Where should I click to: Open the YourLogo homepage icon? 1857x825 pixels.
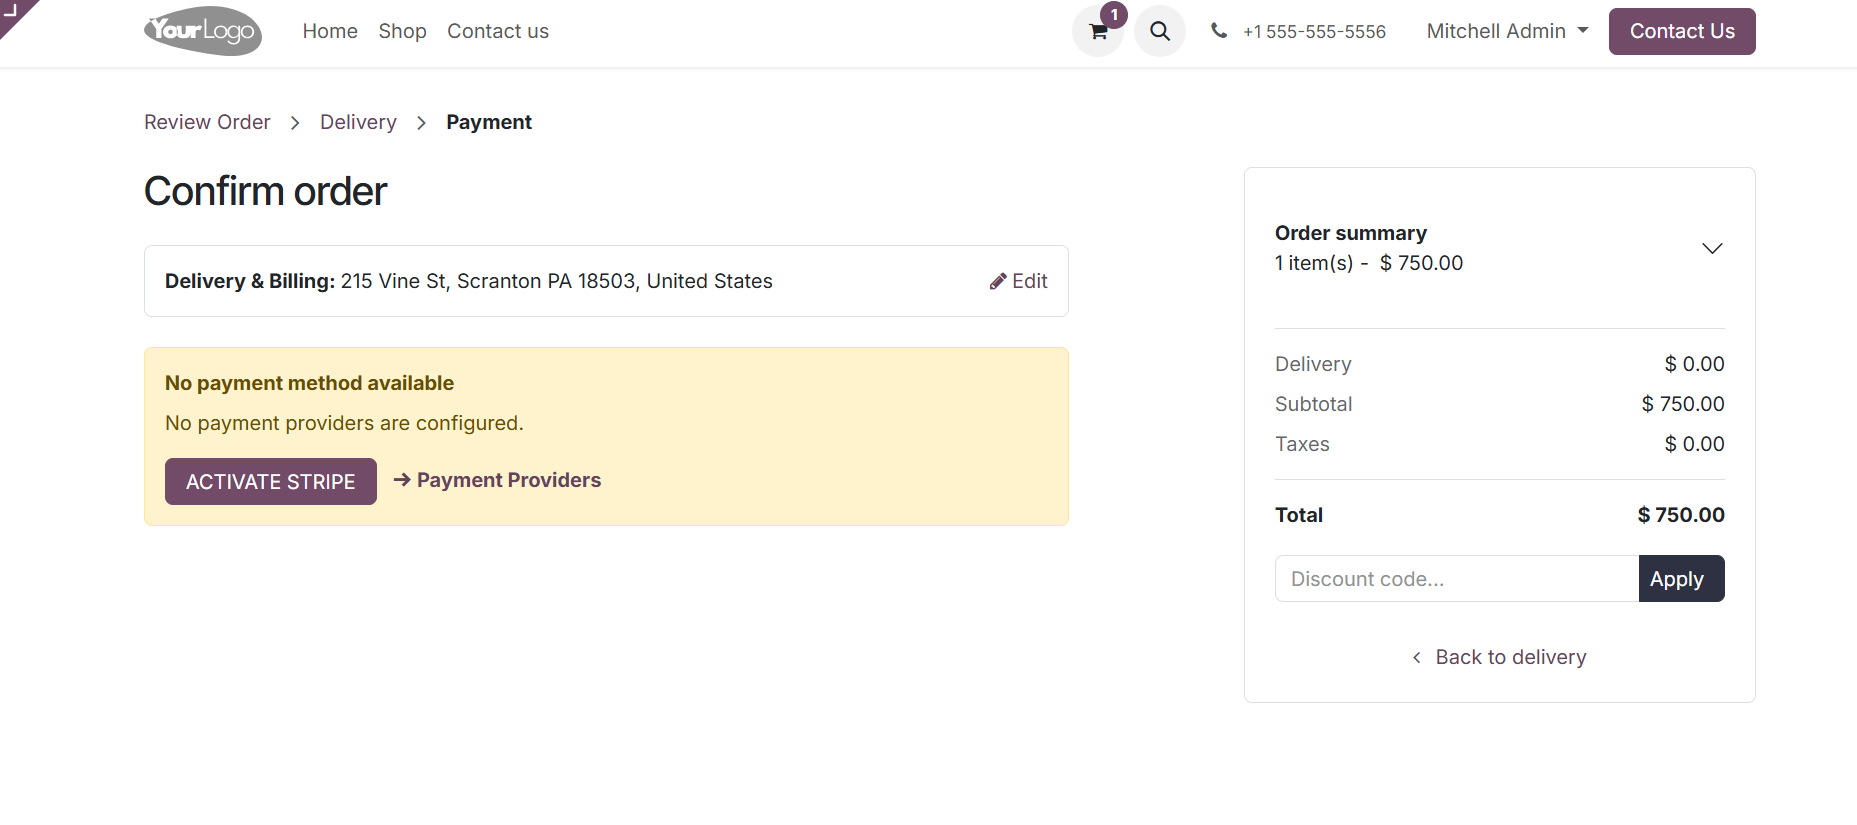click(202, 31)
